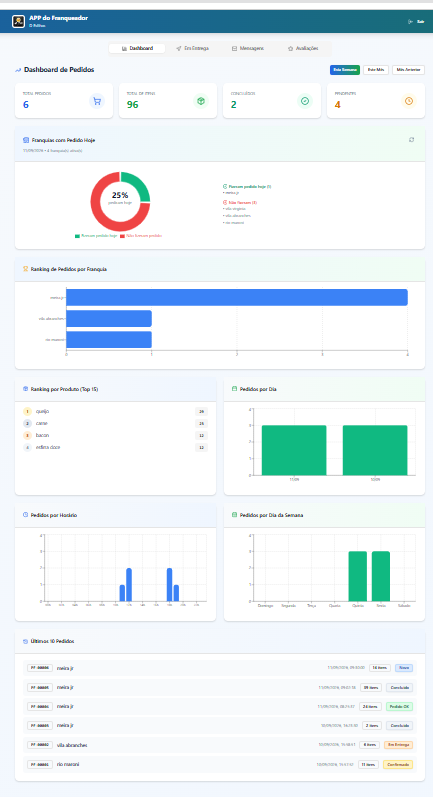Screen dimensions: 433x797
Task: Click rank 1 badge next to queijo
Action: pos(27,411)
